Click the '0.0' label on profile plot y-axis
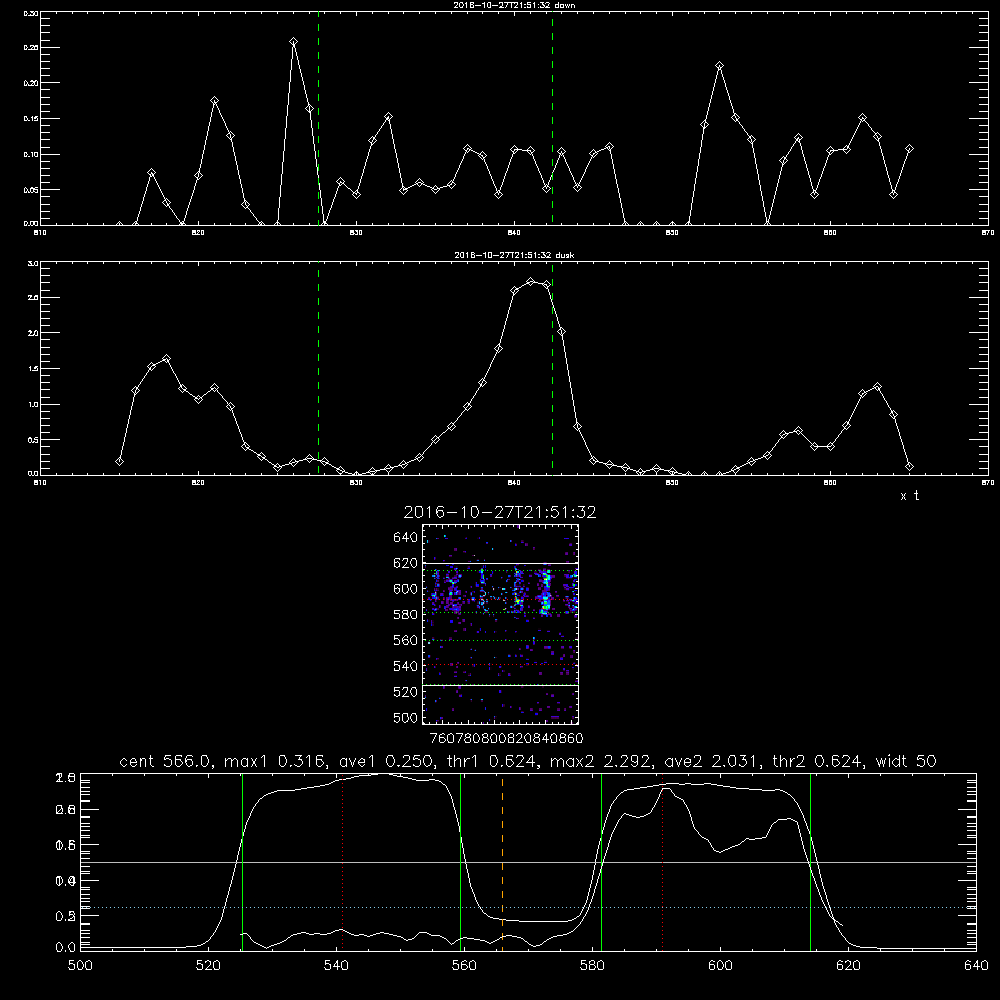 coord(66,947)
